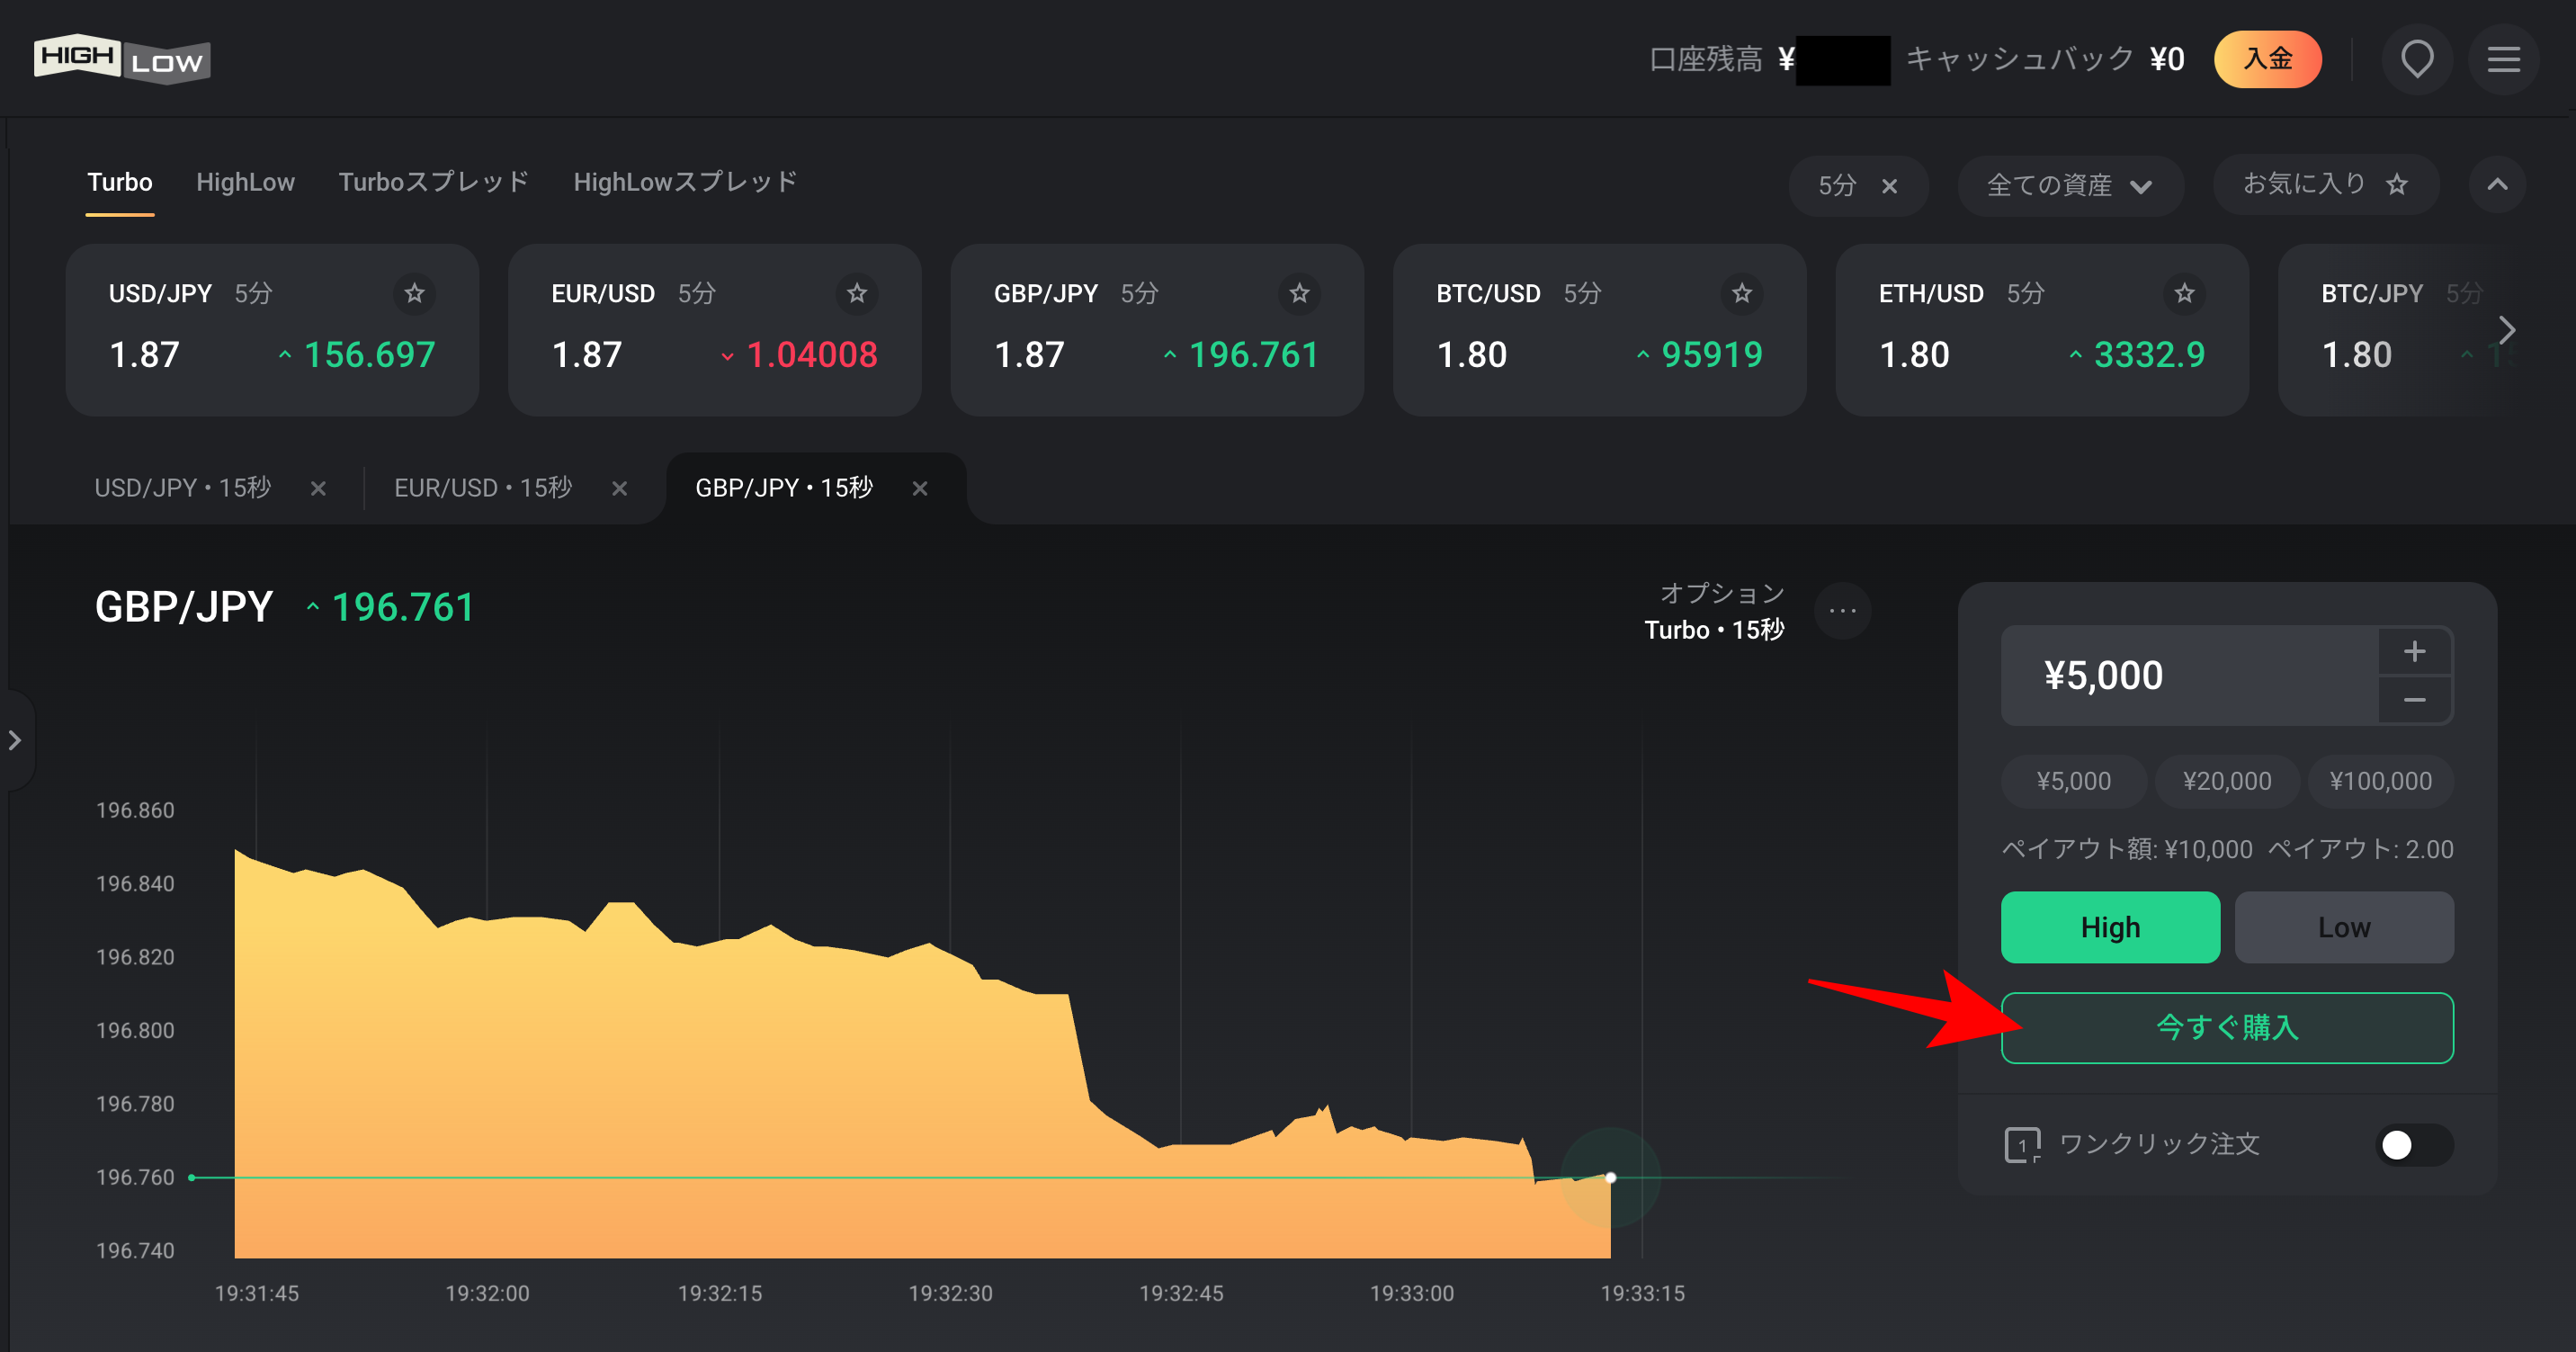The image size is (2576, 1352).
Task: Click the 今すぐ購入 button
Action: click(2227, 1027)
